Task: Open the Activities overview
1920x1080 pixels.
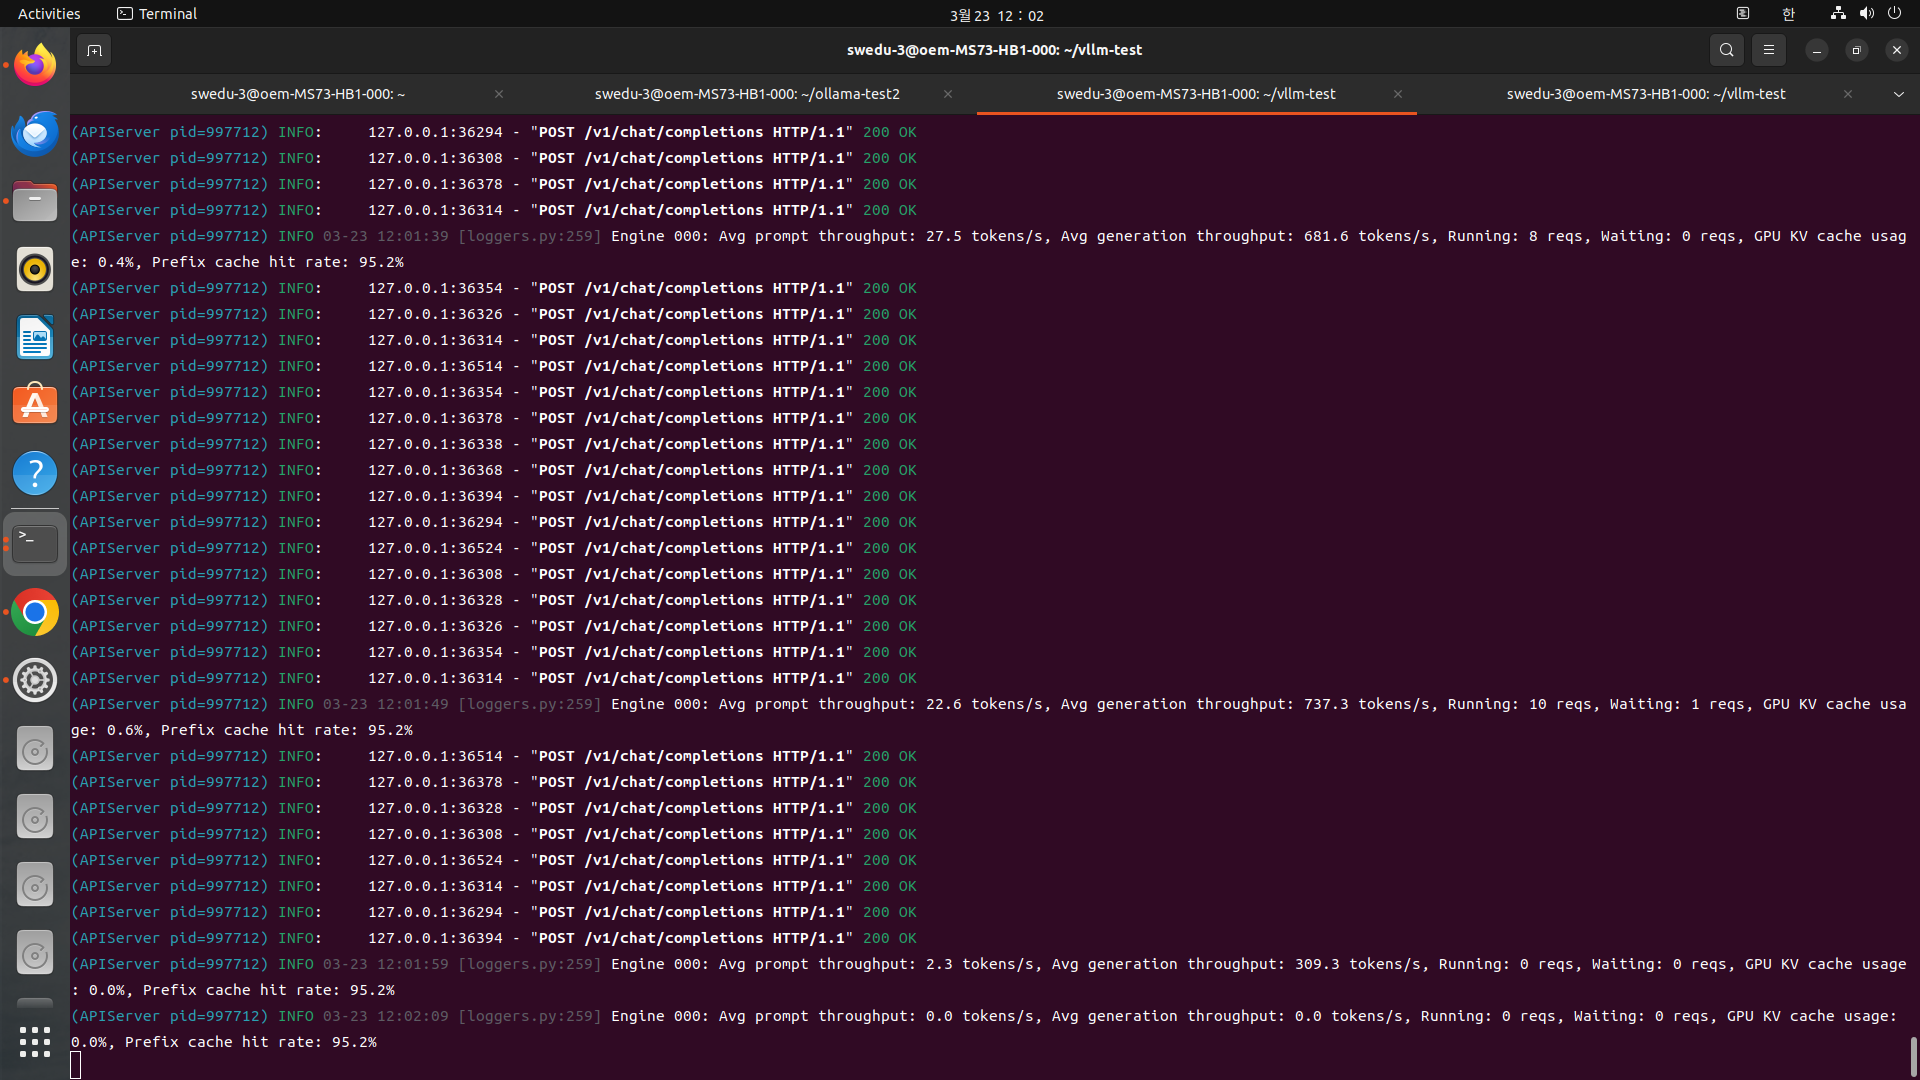Action: click(x=49, y=14)
